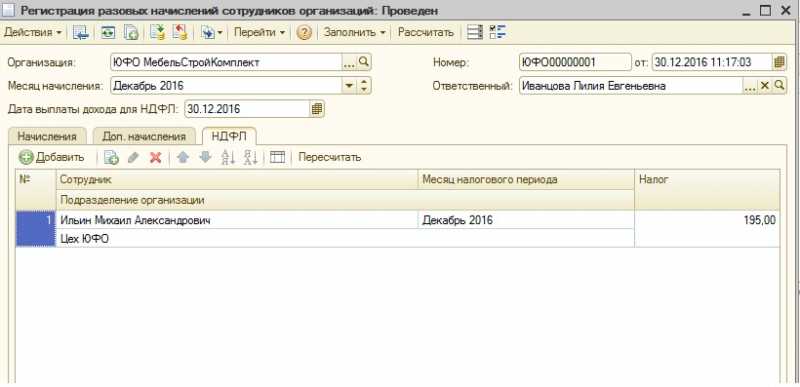Viewport: 800px width, 387px height.
Task: Click the post document icon with green arrow
Action: [158, 33]
